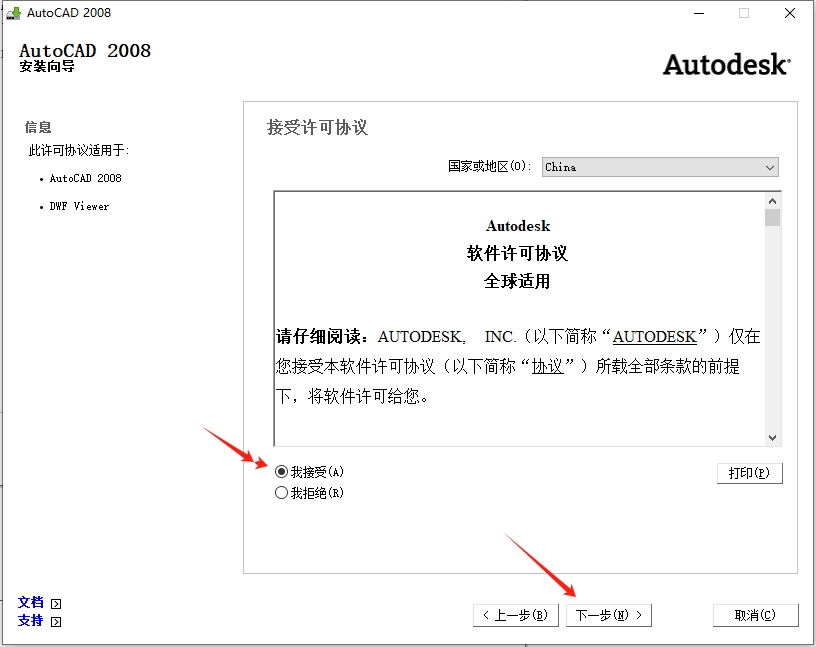Click the arrow icon next to 支持
This screenshot has height=647, width=816.
click(55, 620)
